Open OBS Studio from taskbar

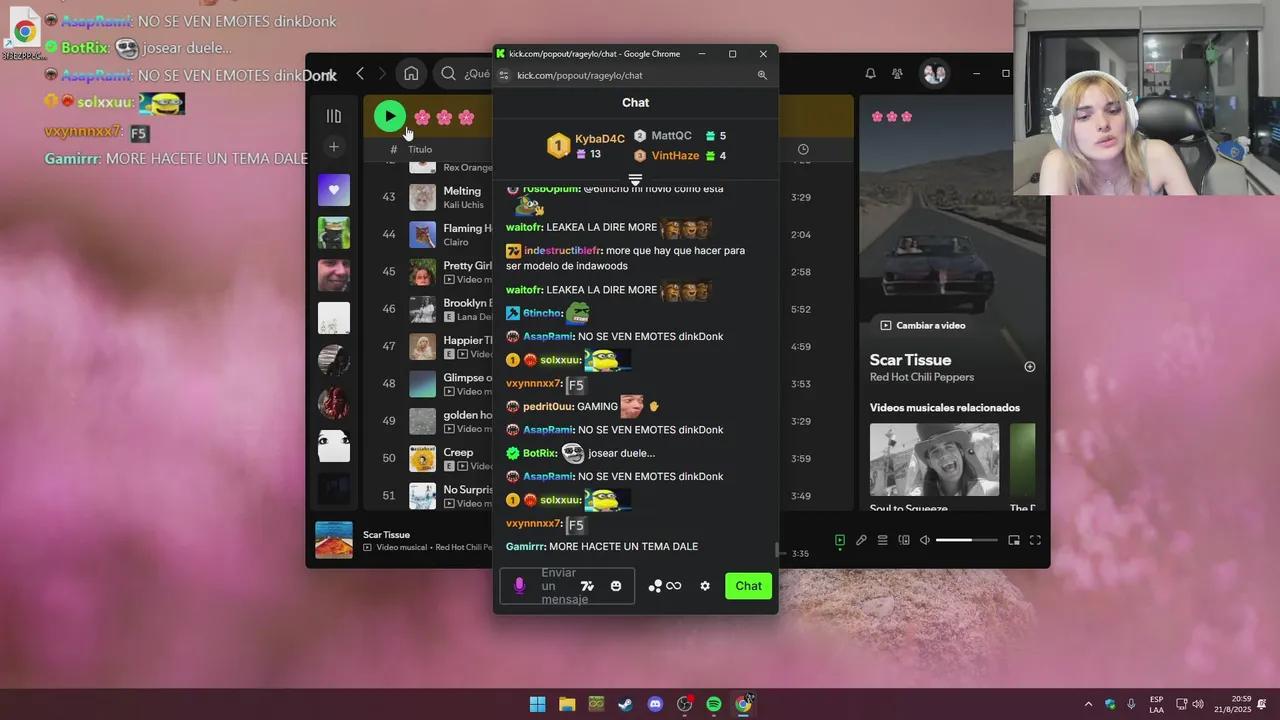coord(684,704)
